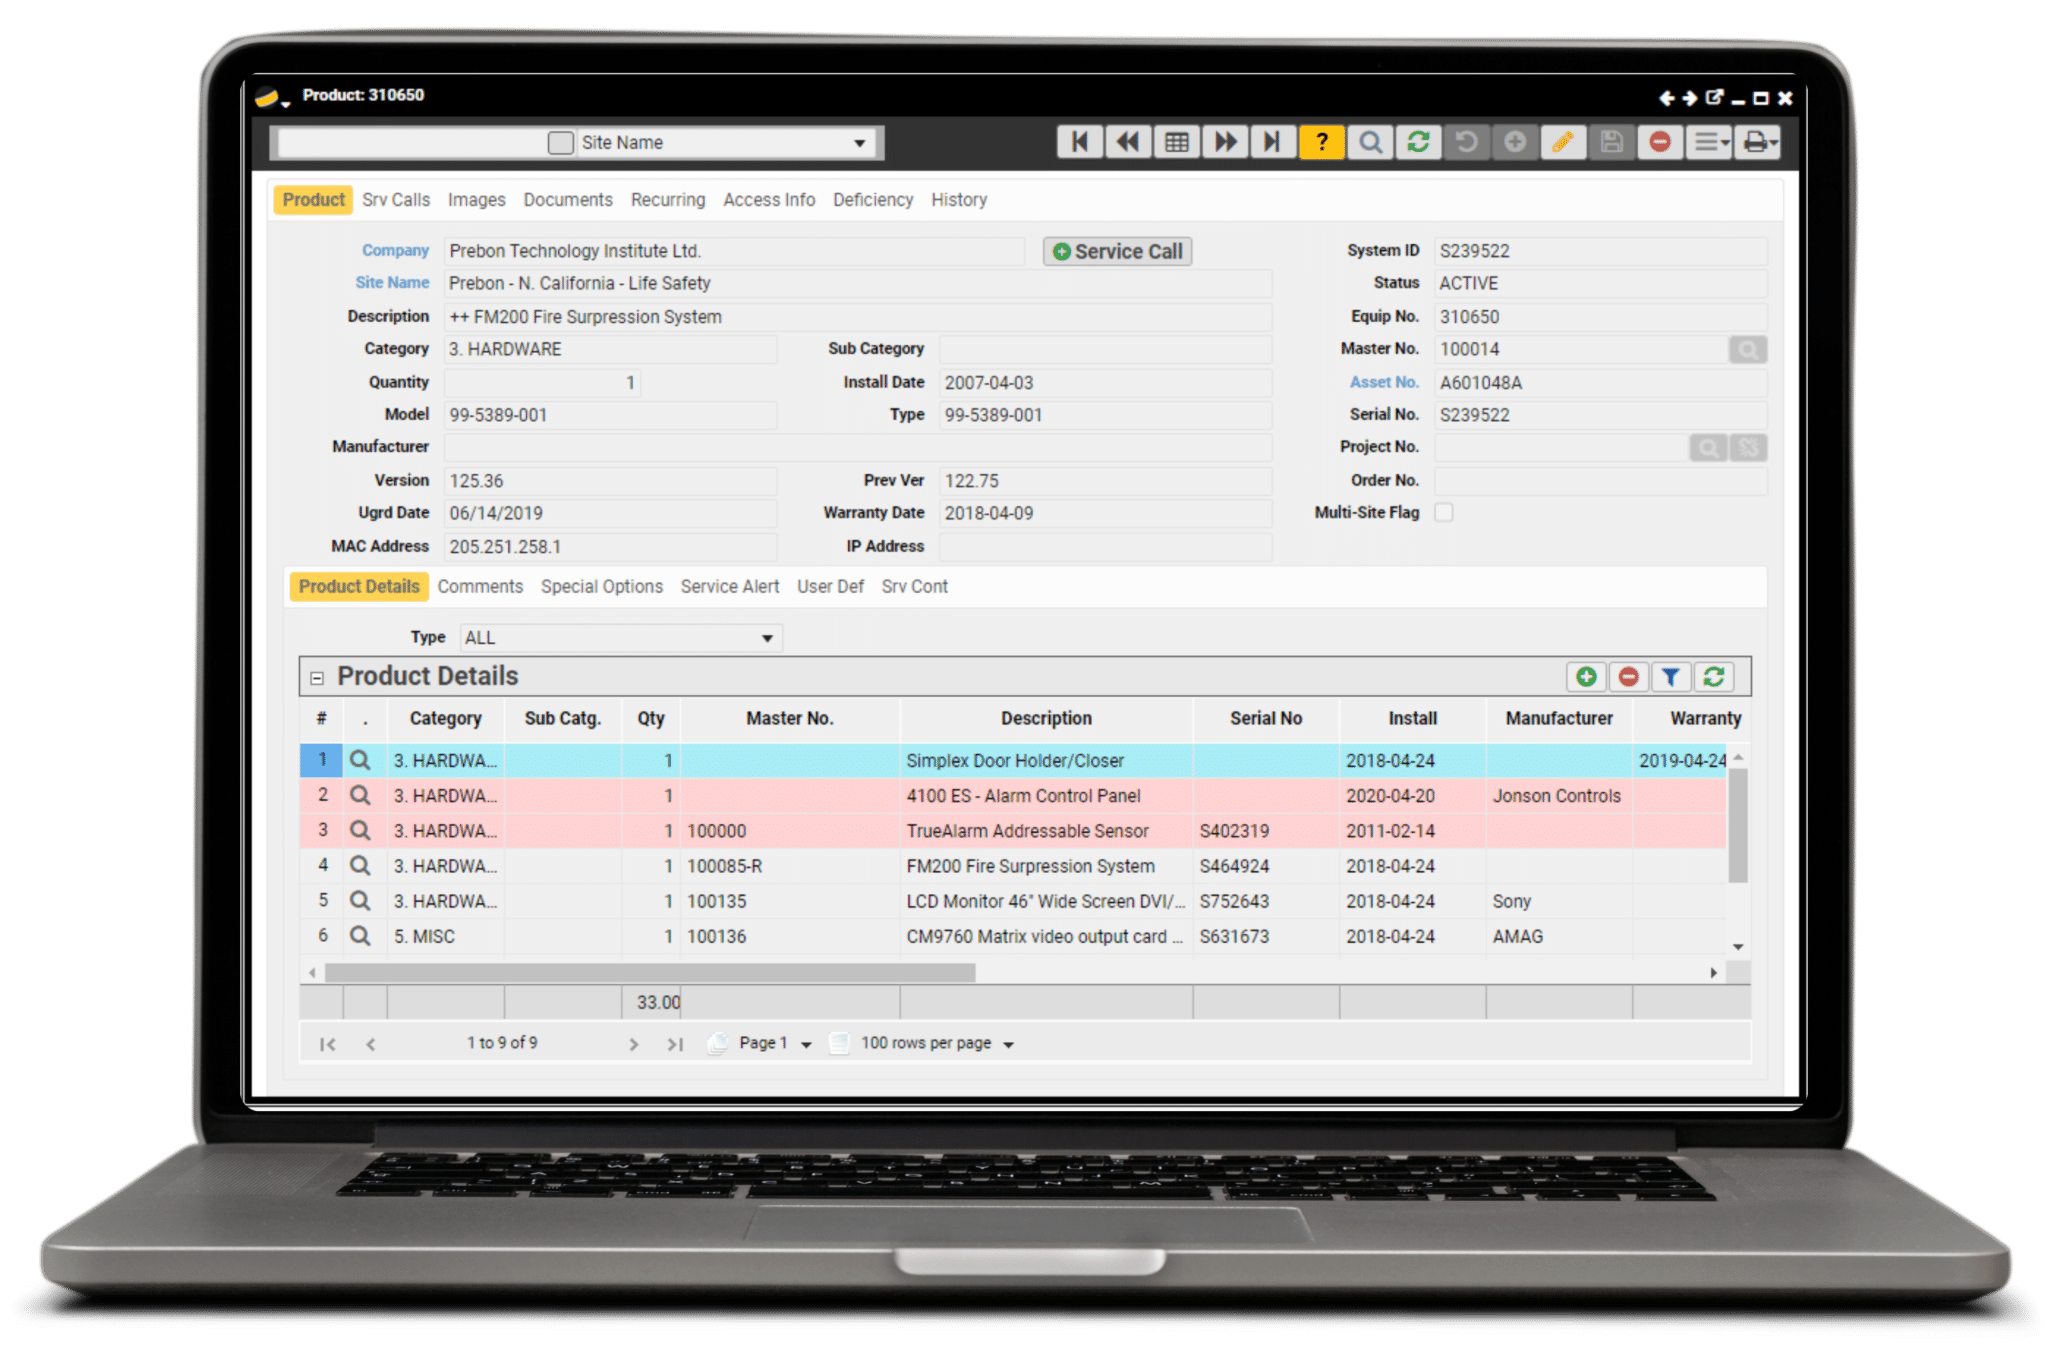
Task: Add a row with green plus icon
Action: tap(1586, 677)
